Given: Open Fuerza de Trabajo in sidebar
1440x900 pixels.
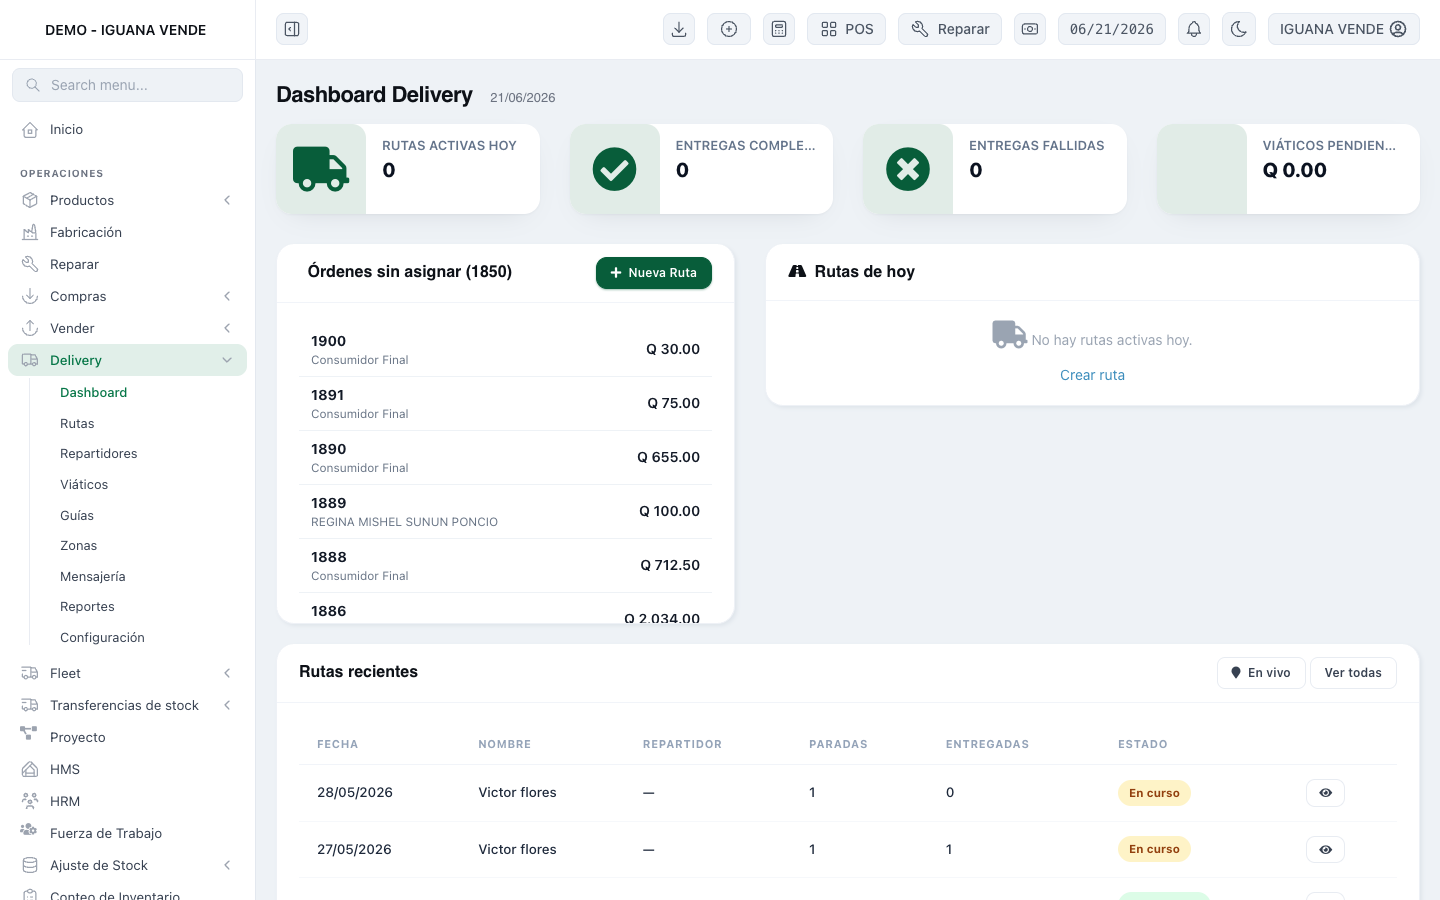Looking at the screenshot, I should tap(127, 833).
